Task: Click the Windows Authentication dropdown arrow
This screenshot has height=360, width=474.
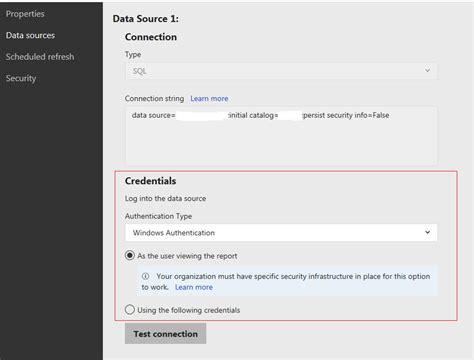Action: (x=427, y=232)
